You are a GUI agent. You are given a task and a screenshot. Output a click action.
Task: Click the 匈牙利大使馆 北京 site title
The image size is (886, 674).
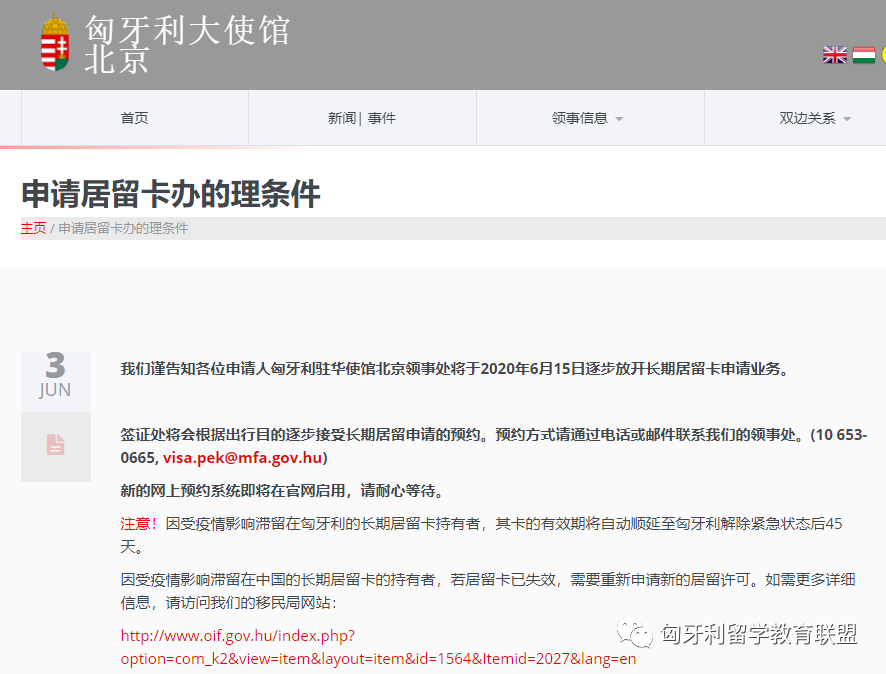(187, 44)
